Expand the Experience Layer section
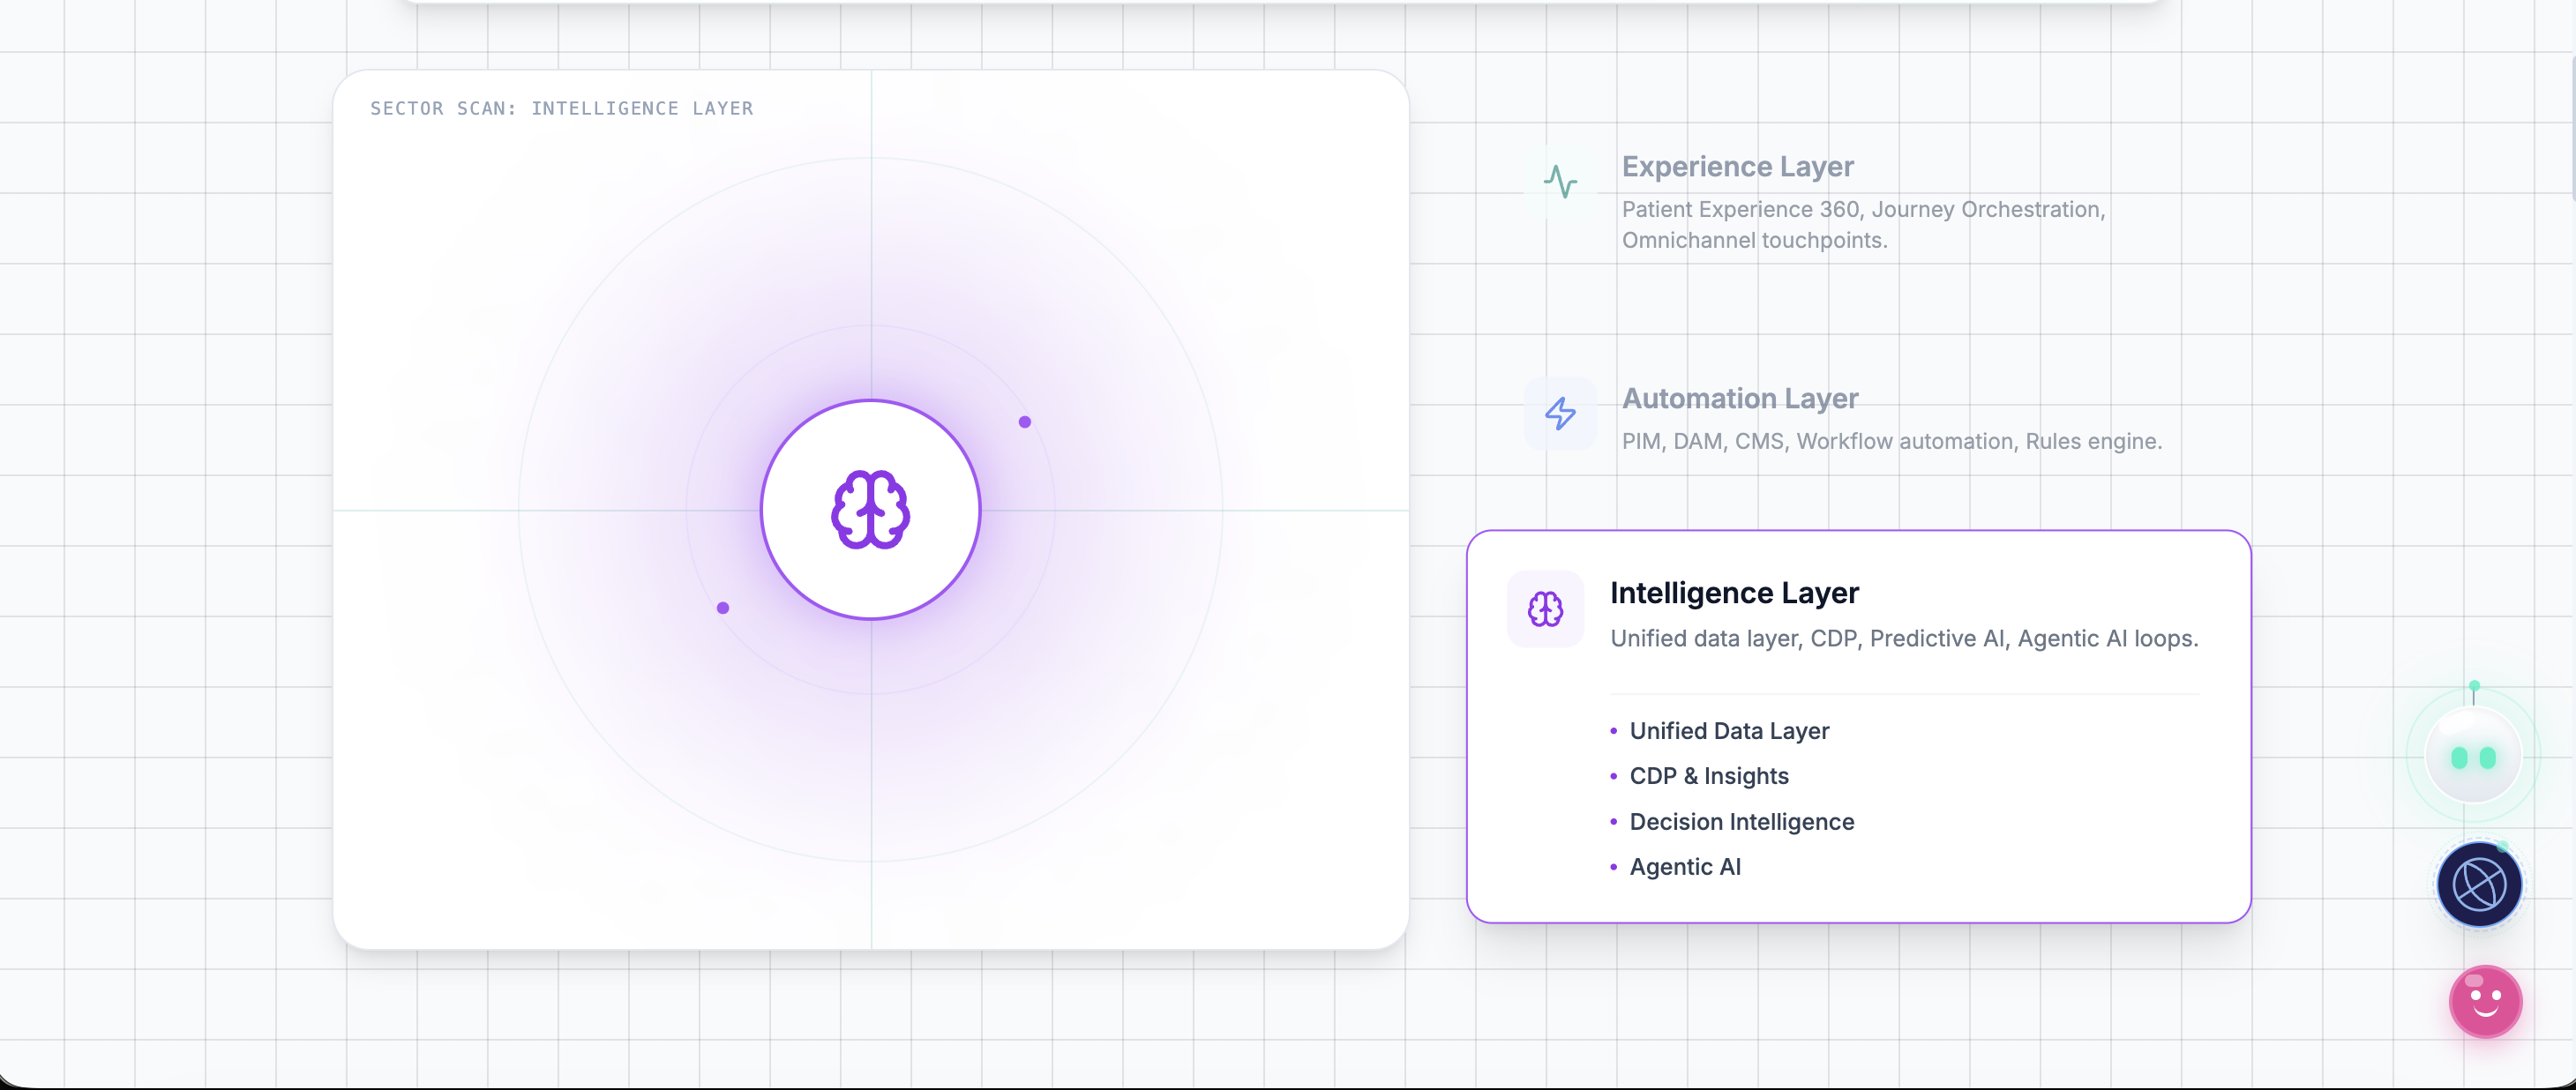This screenshot has height=1090, width=2576. click(1737, 167)
